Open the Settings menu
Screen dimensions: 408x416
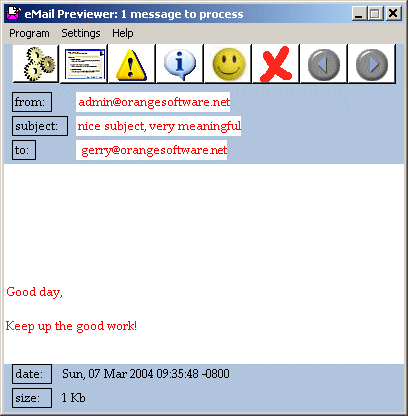point(81,33)
